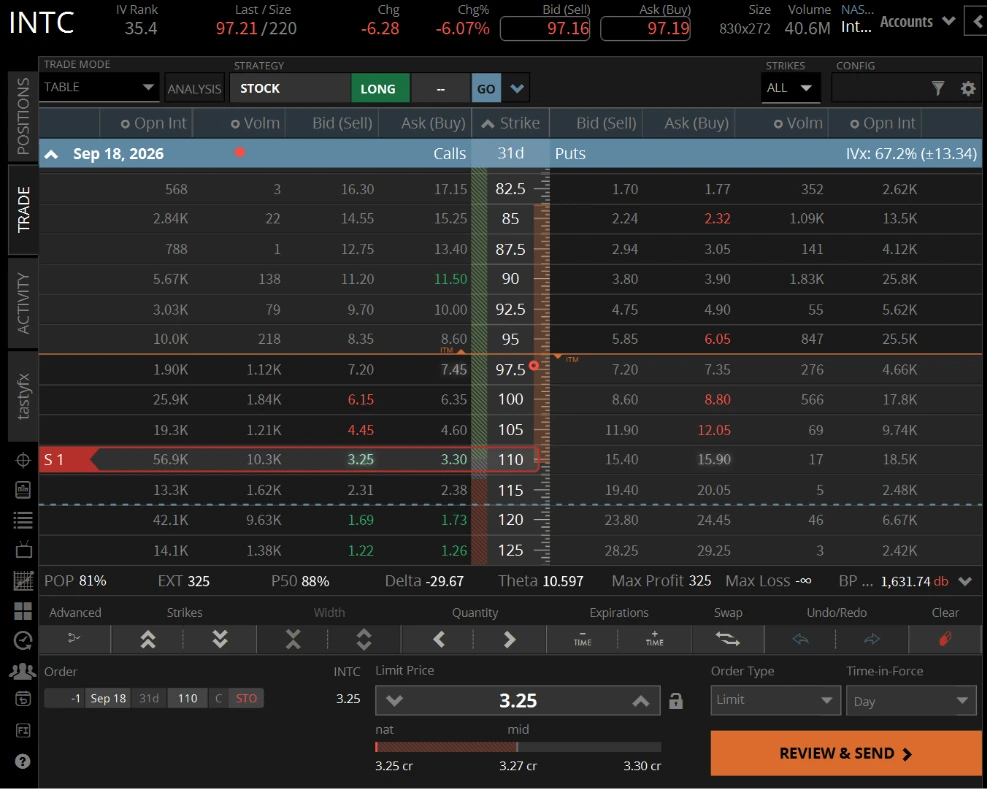Open the settings gear in CONFIG
This screenshot has width=987, height=789.
point(968,88)
